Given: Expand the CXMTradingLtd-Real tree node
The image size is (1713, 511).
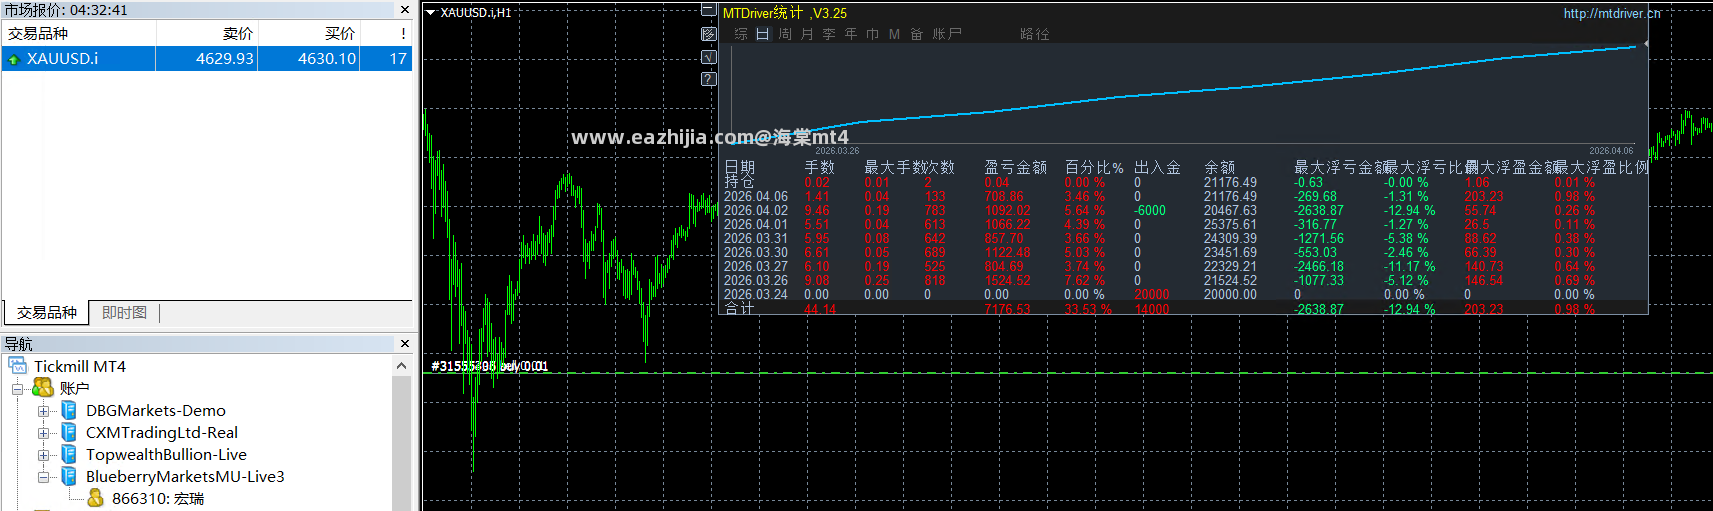Looking at the screenshot, I should tap(43, 433).
